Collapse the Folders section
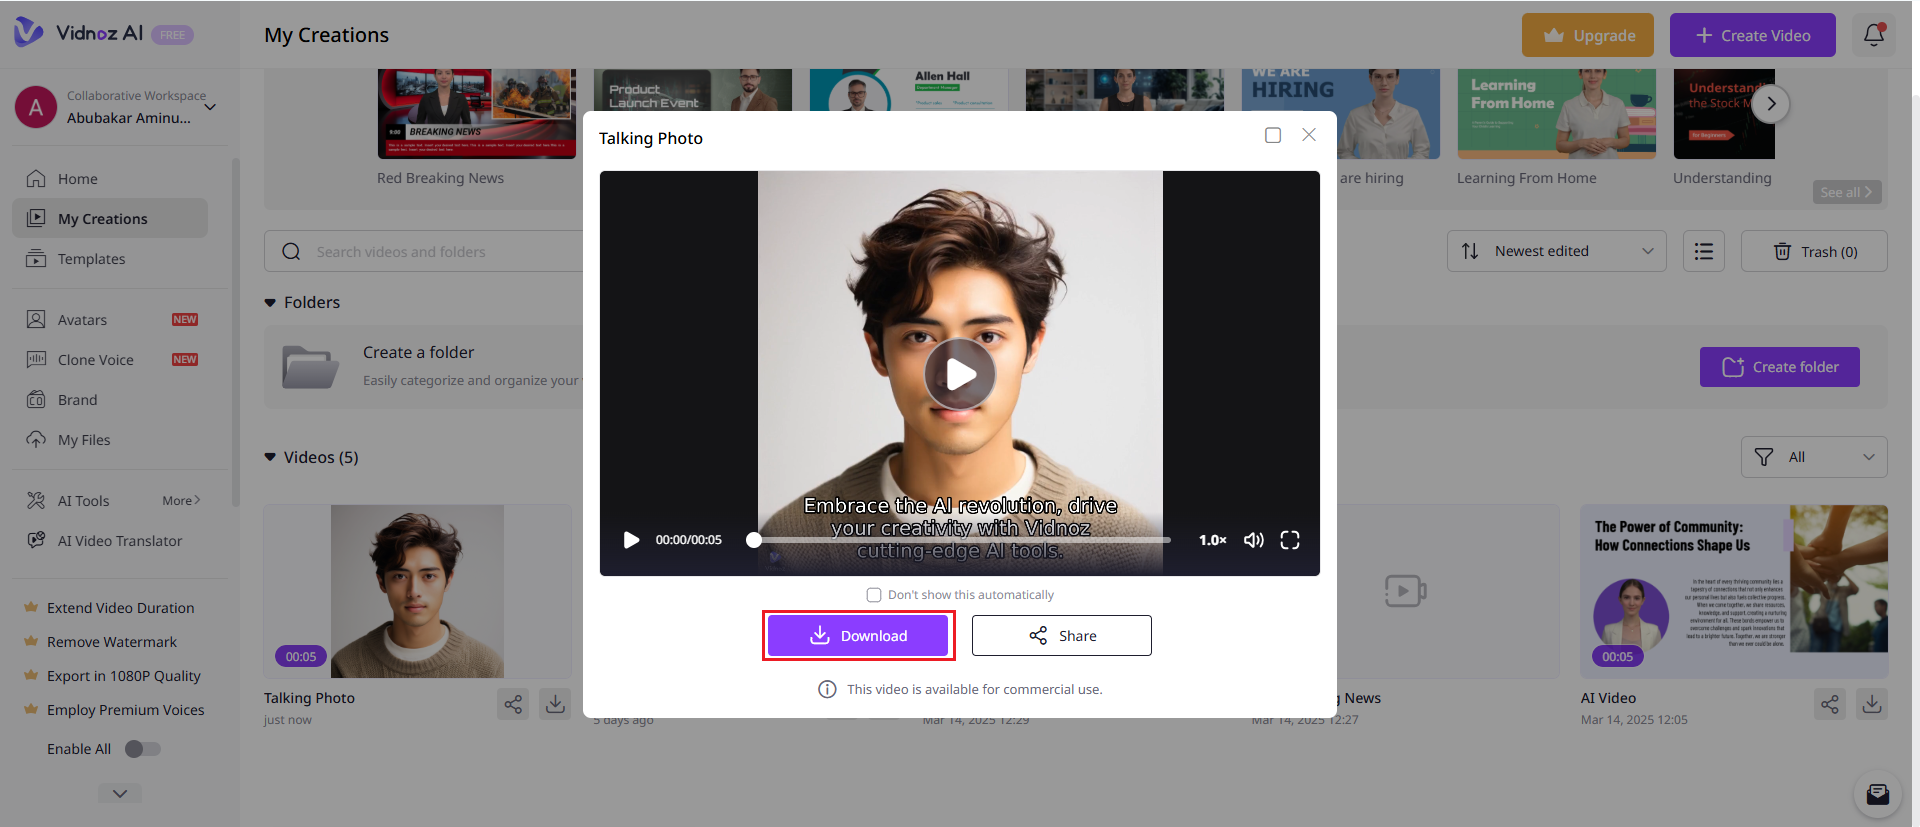 (x=270, y=302)
